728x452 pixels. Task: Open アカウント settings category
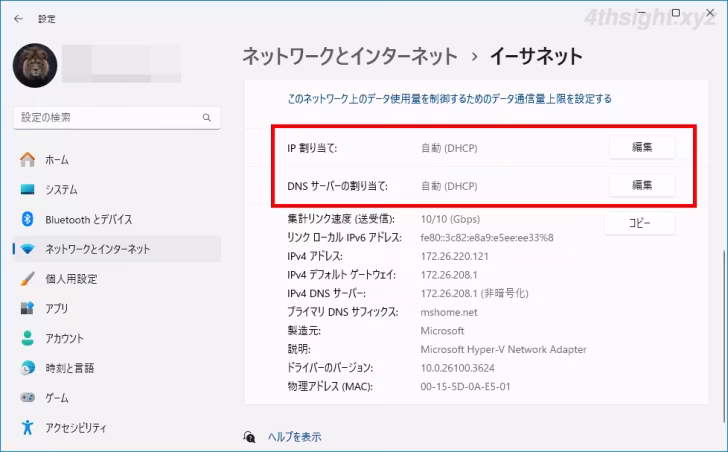64,338
